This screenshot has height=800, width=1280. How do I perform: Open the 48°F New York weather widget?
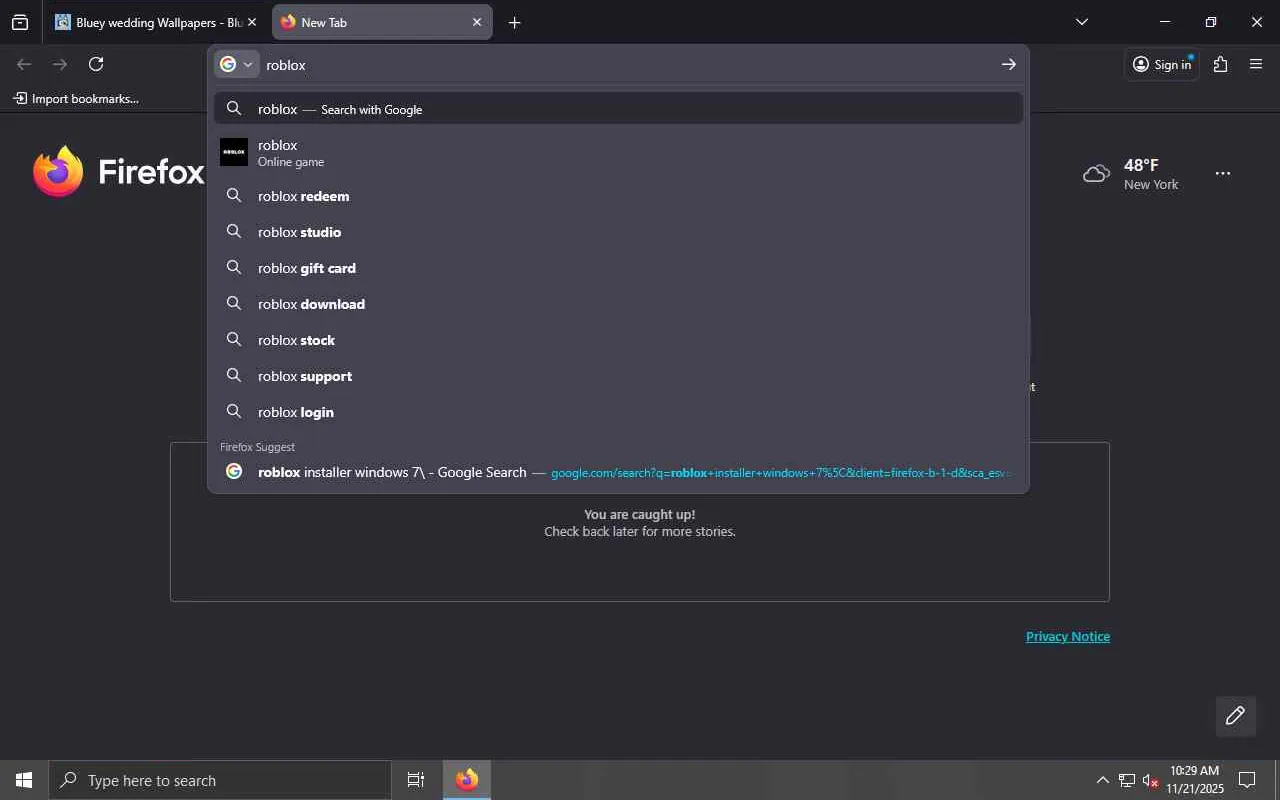1131,173
